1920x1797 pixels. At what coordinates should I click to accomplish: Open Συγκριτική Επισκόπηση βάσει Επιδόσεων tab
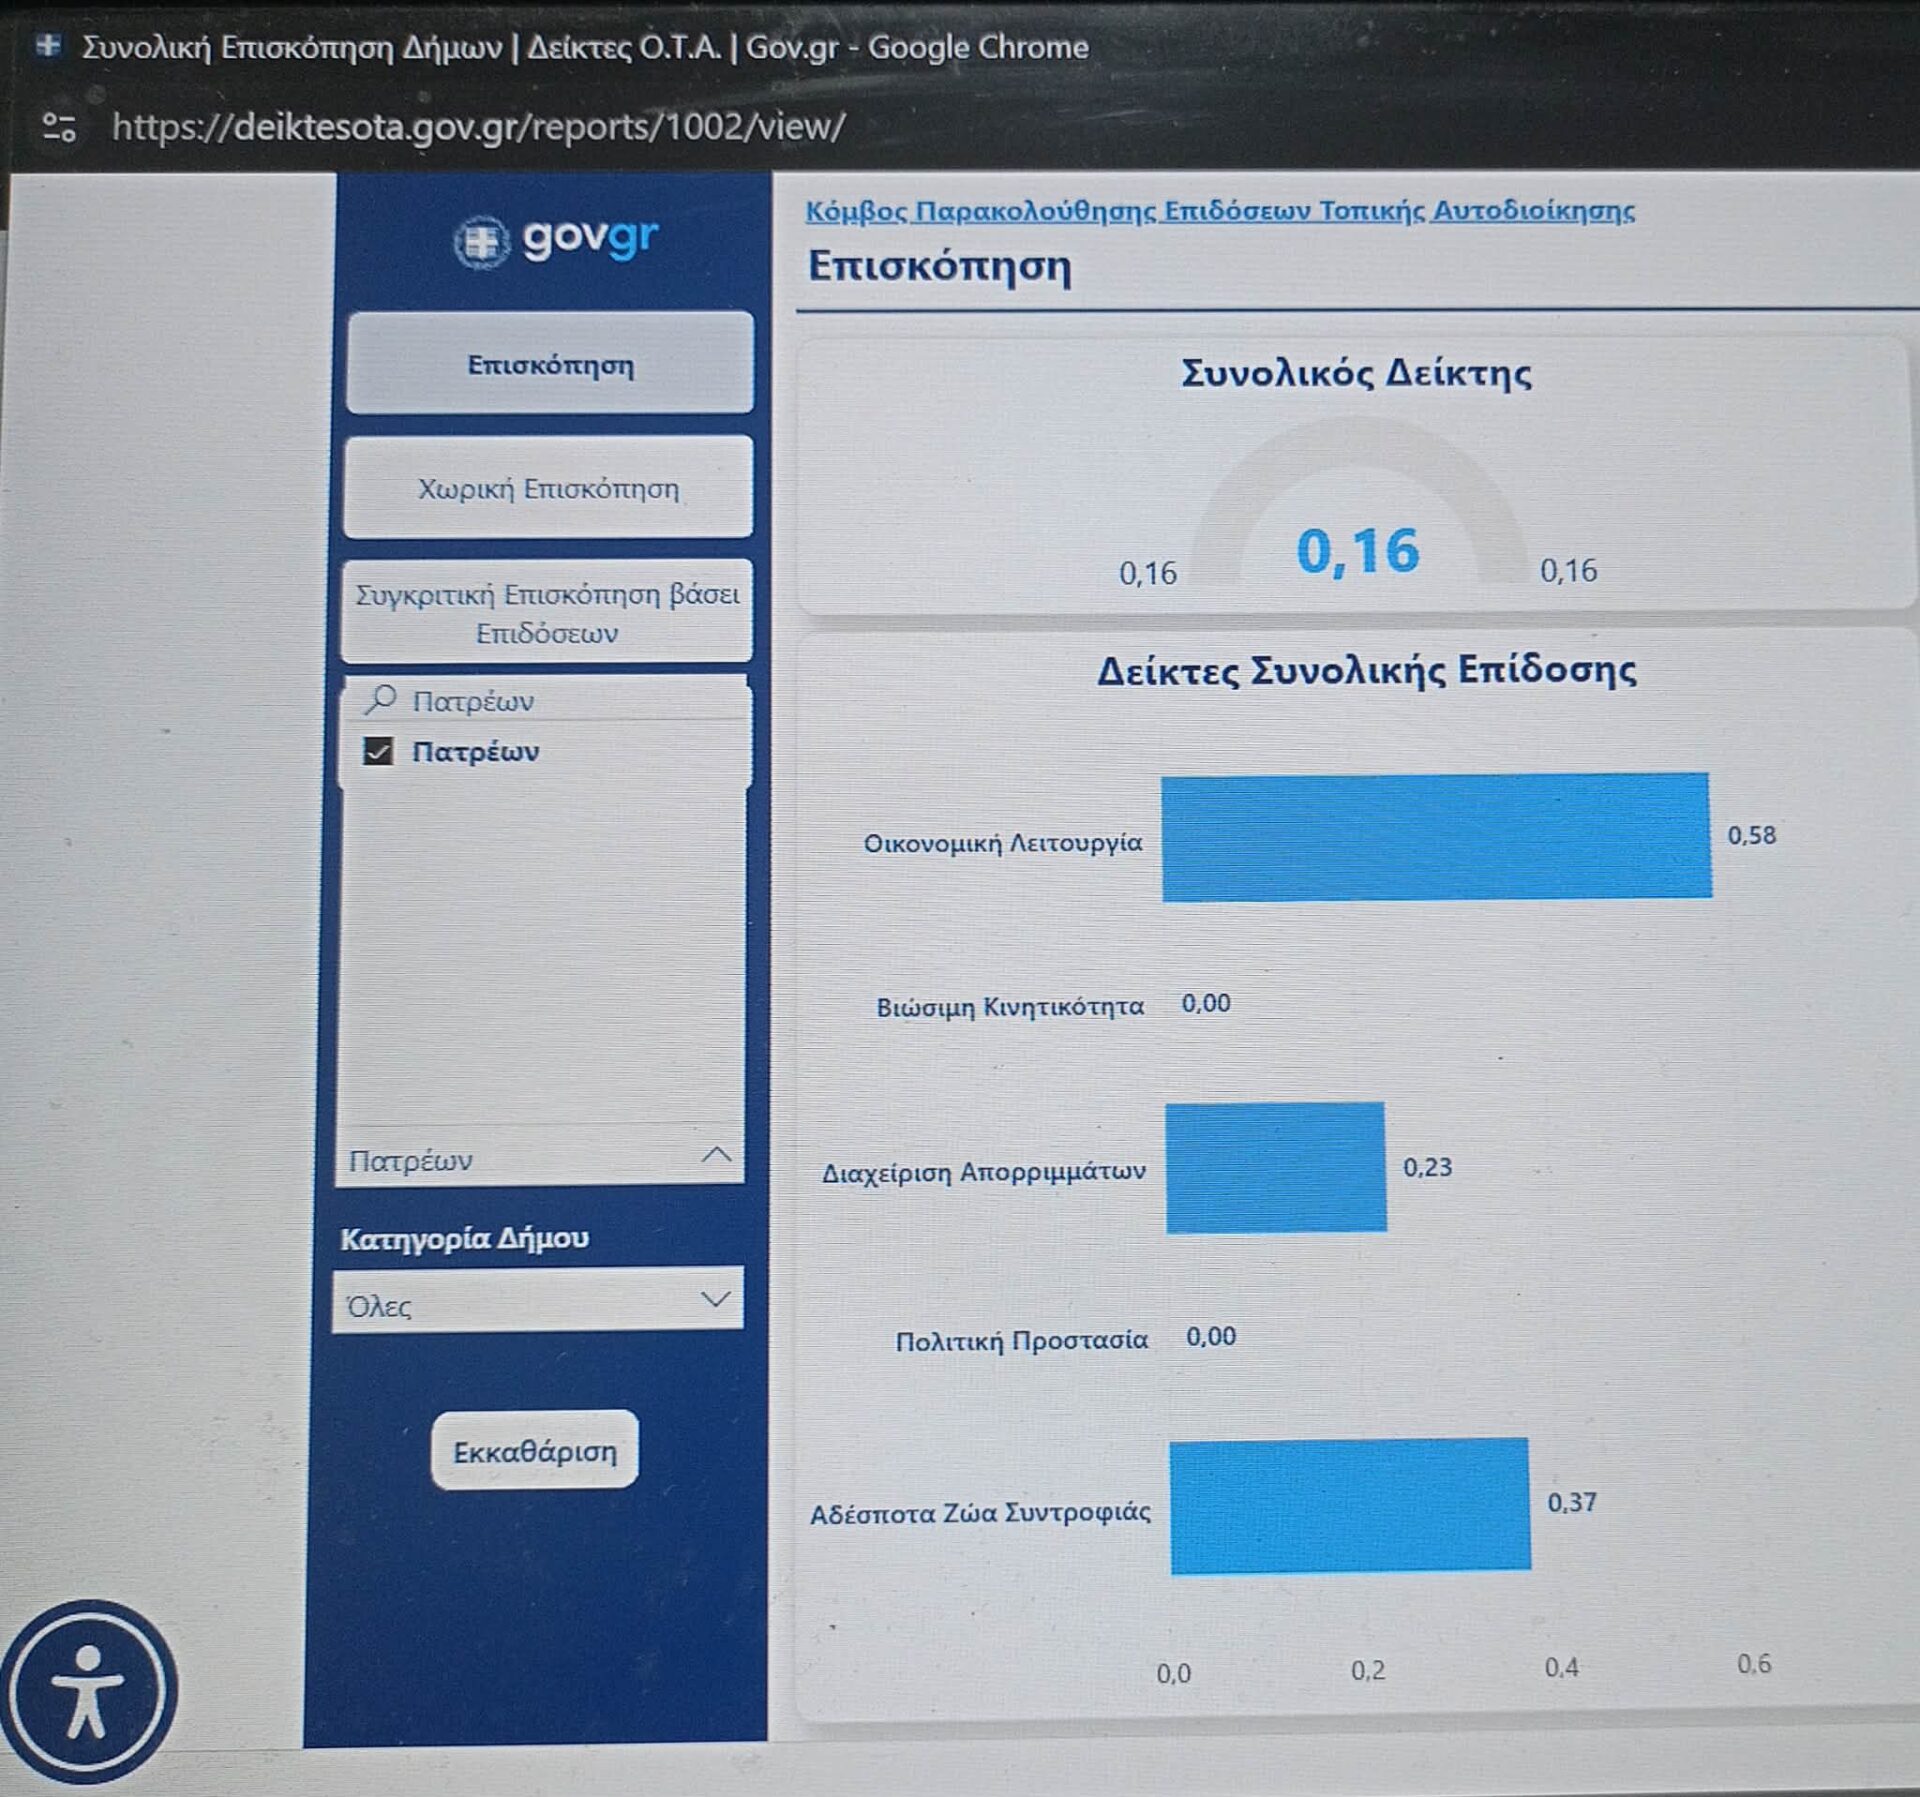547,613
